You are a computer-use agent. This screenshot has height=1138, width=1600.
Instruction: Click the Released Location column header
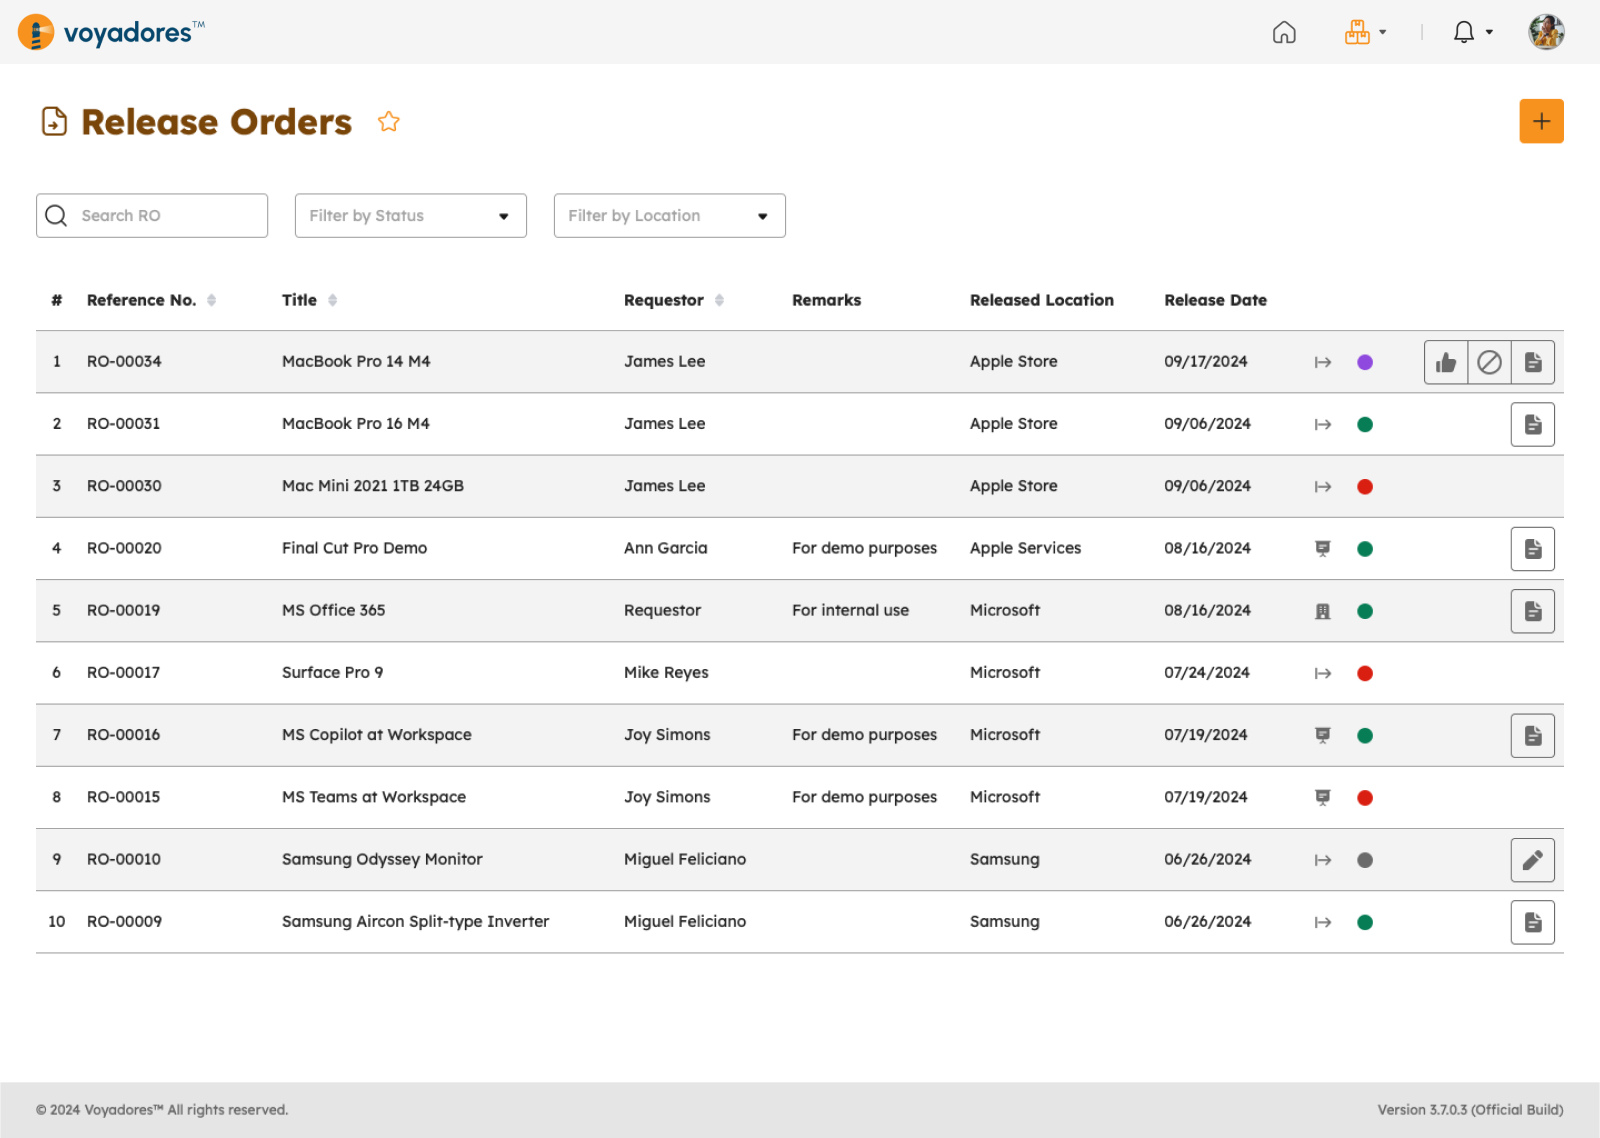[1041, 300]
